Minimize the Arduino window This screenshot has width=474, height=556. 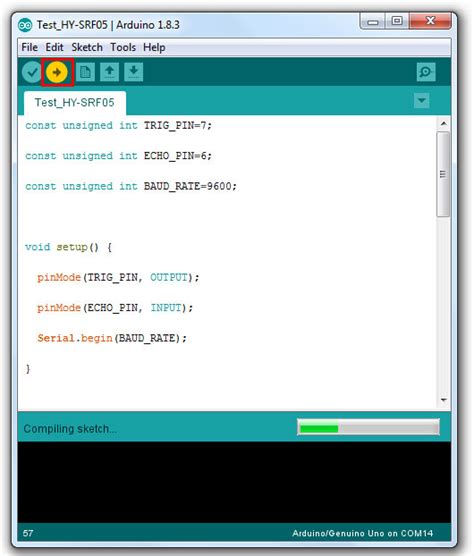click(373, 22)
